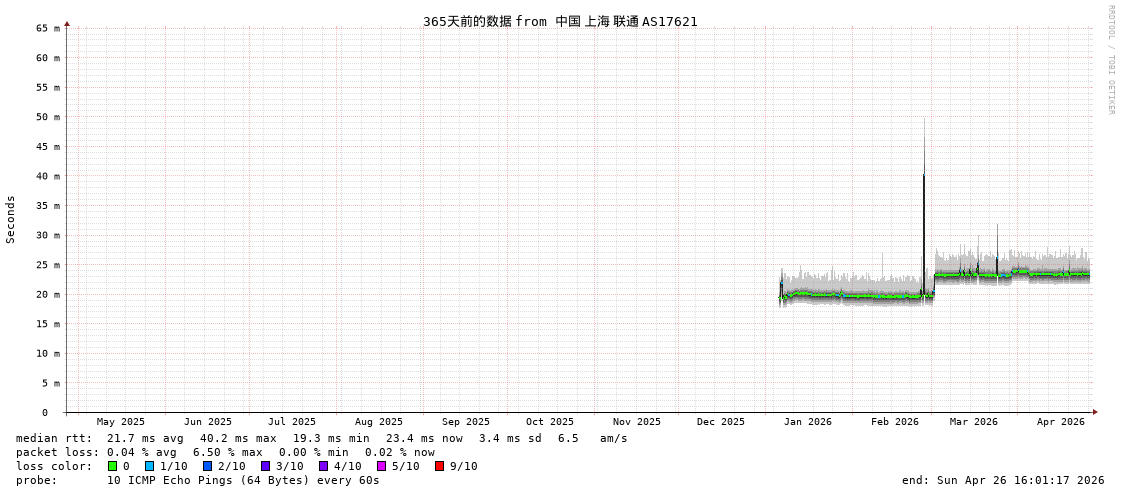Click the May 2025 x-axis label
This screenshot has height=494, width=1121.
coord(120,422)
